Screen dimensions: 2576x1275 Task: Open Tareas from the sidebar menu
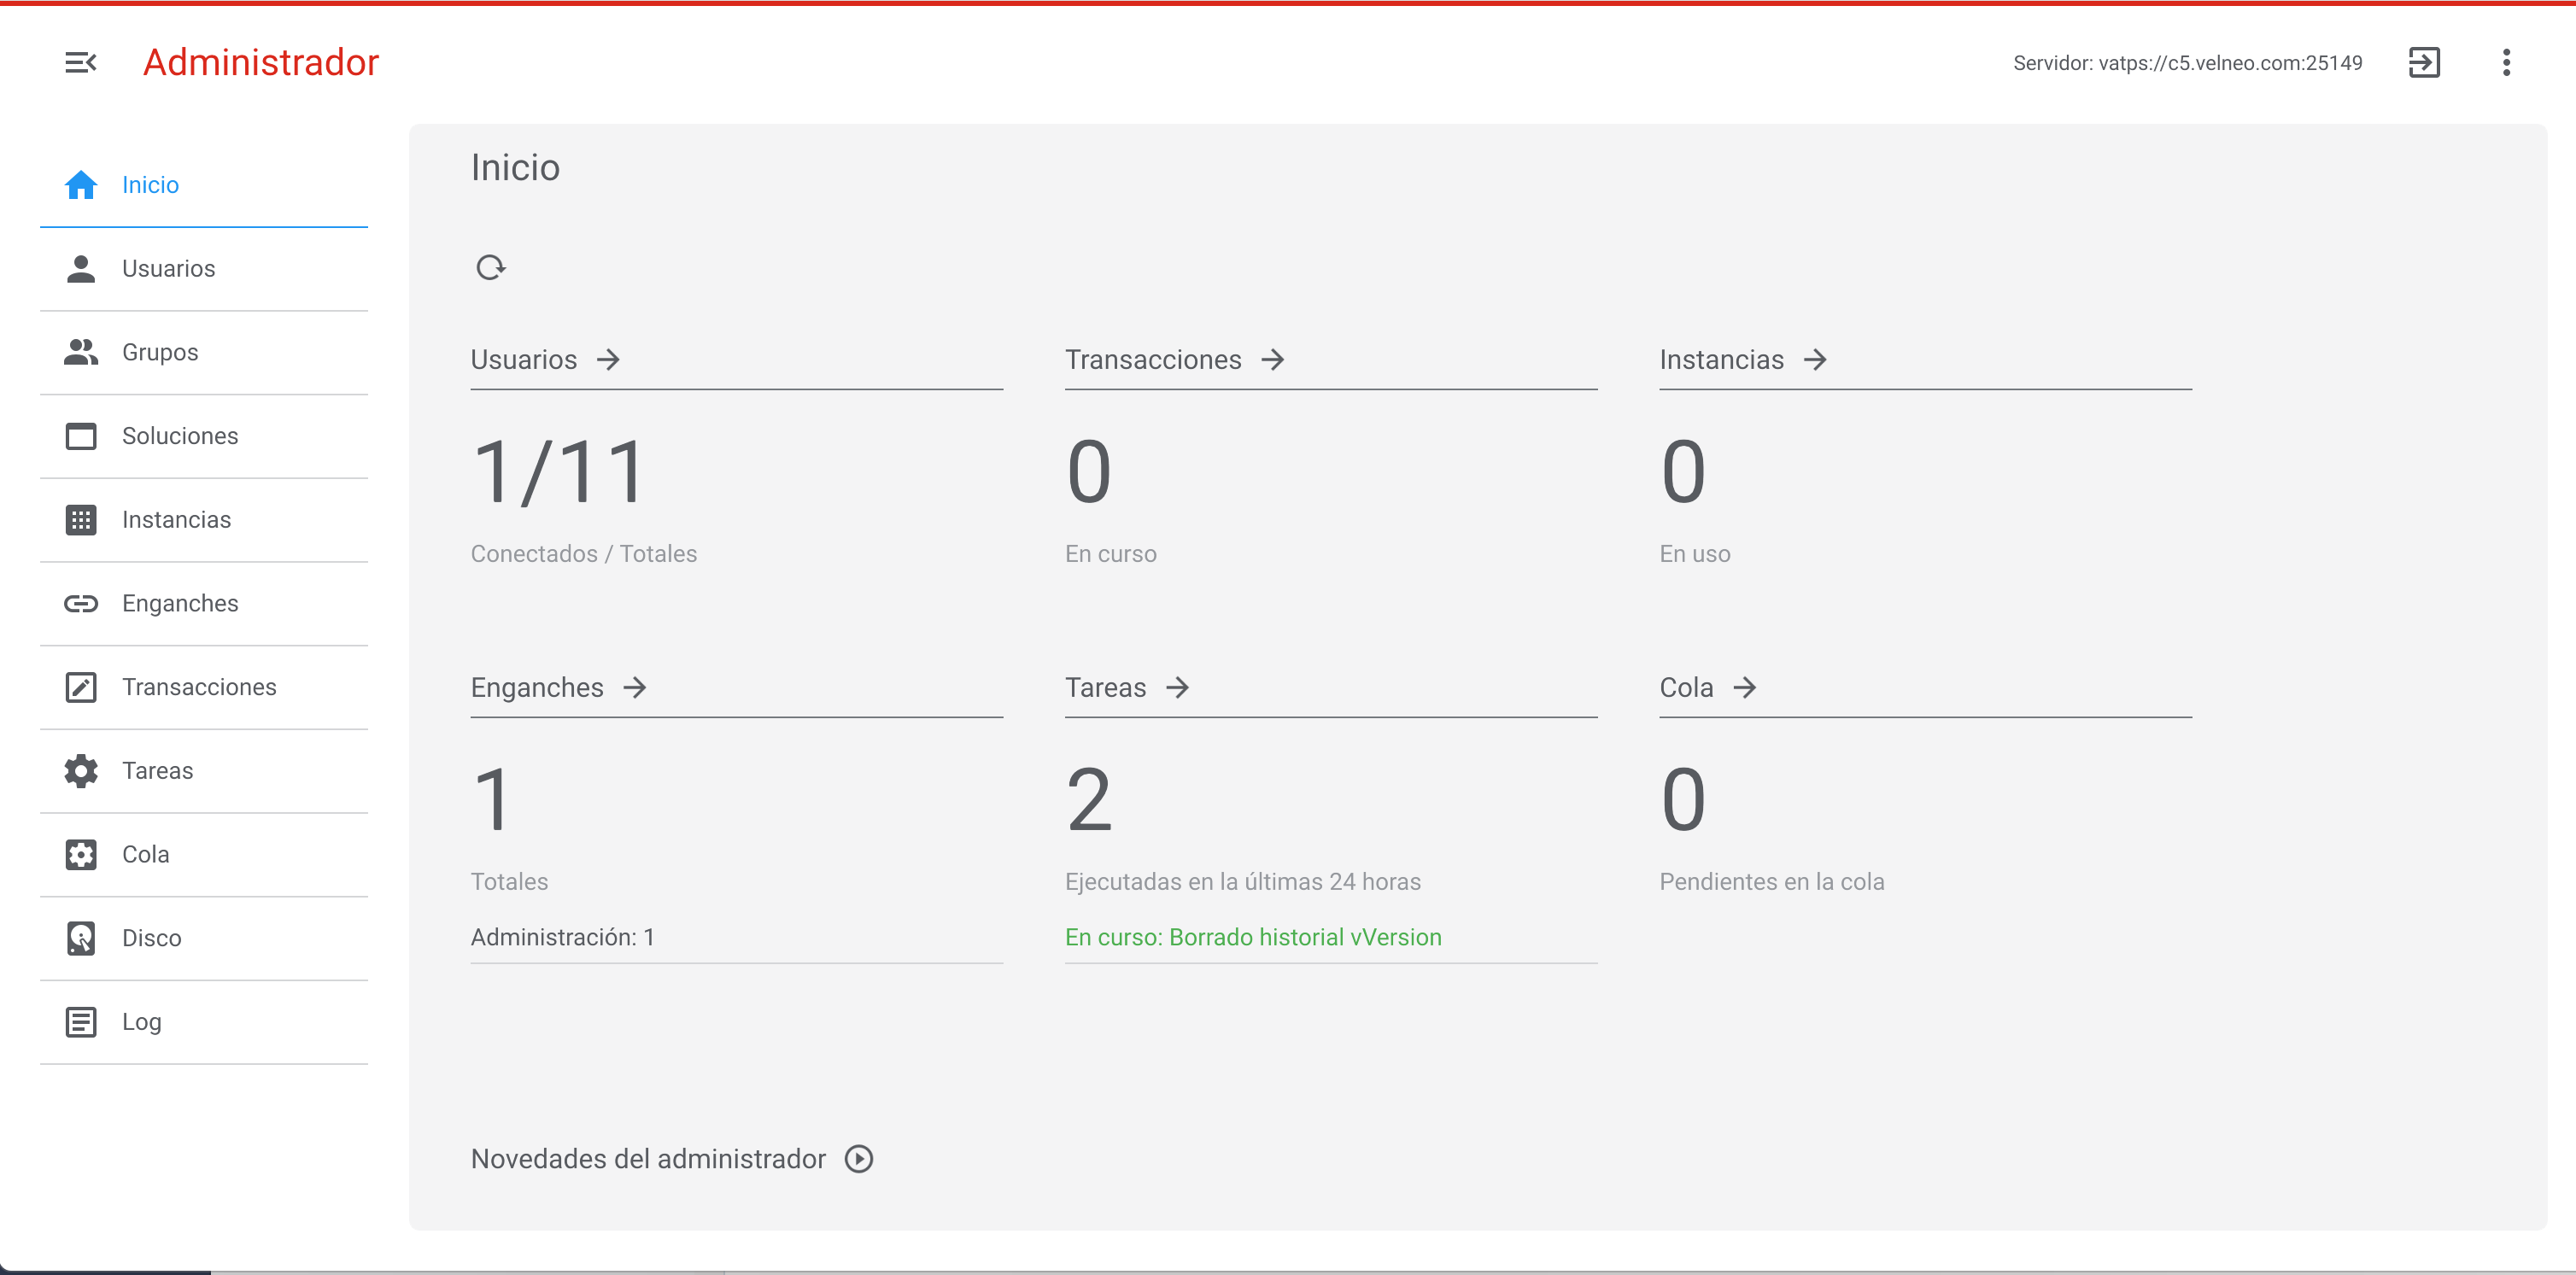tap(204, 771)
